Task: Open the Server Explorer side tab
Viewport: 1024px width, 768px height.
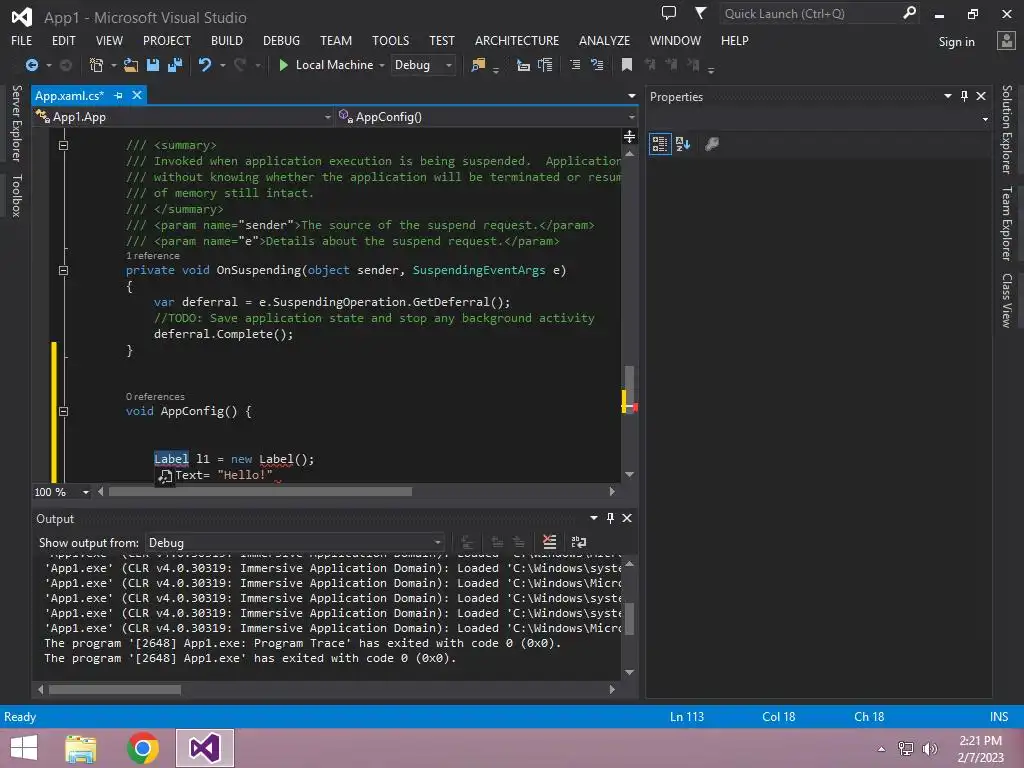Action: (17, 123)
